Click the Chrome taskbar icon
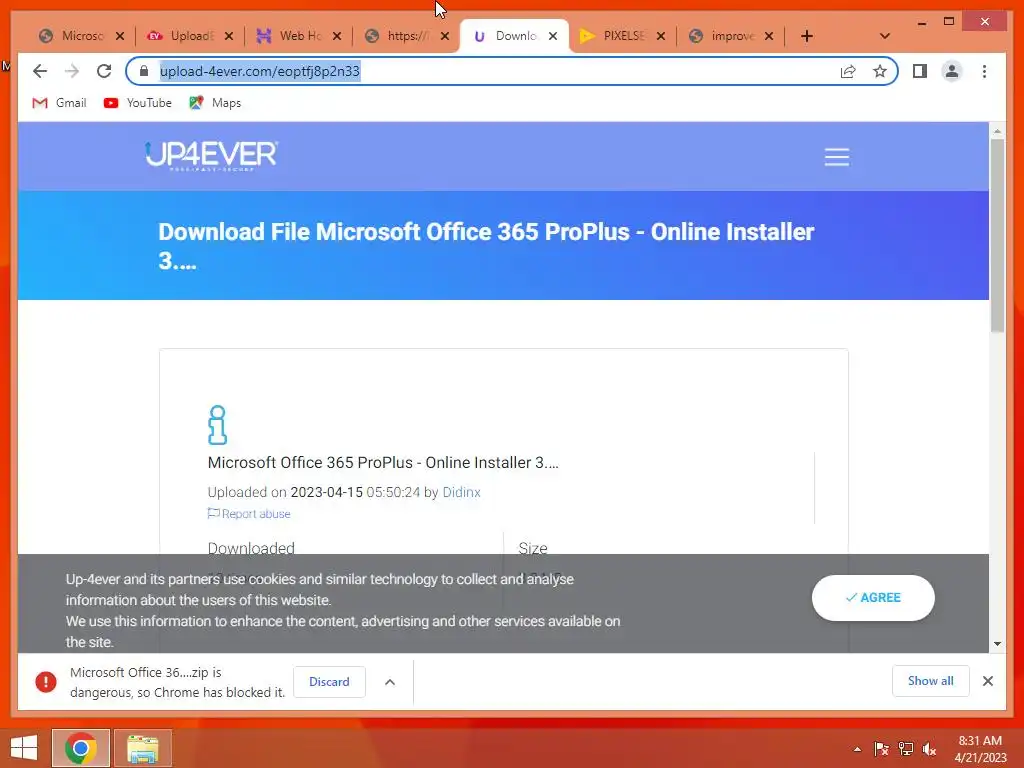1024x768 pixels. coord(81,748)
